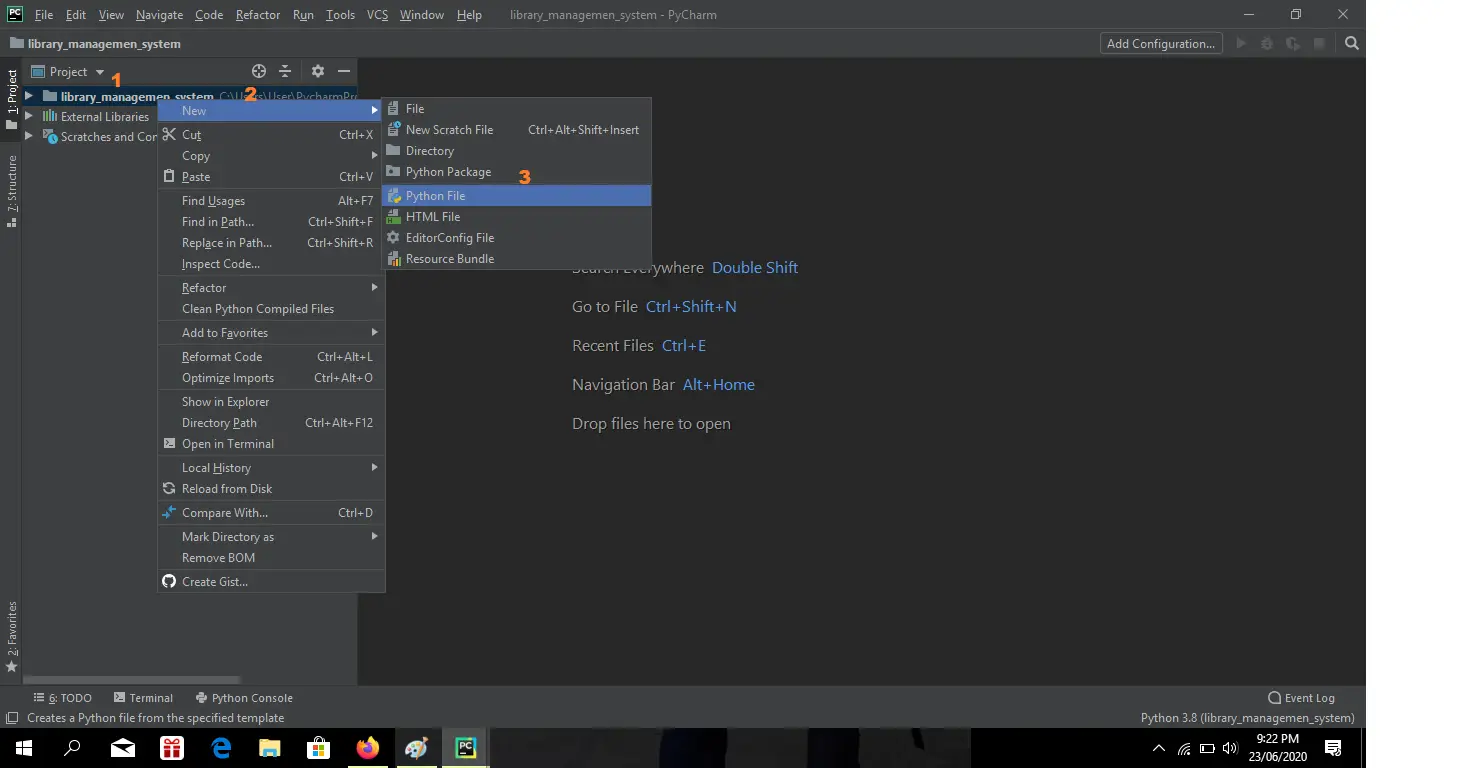The image size is (1476, 768).
Task: Click the Python 3.8 interpreter status widget
Action: click(x=1247, y=718)
